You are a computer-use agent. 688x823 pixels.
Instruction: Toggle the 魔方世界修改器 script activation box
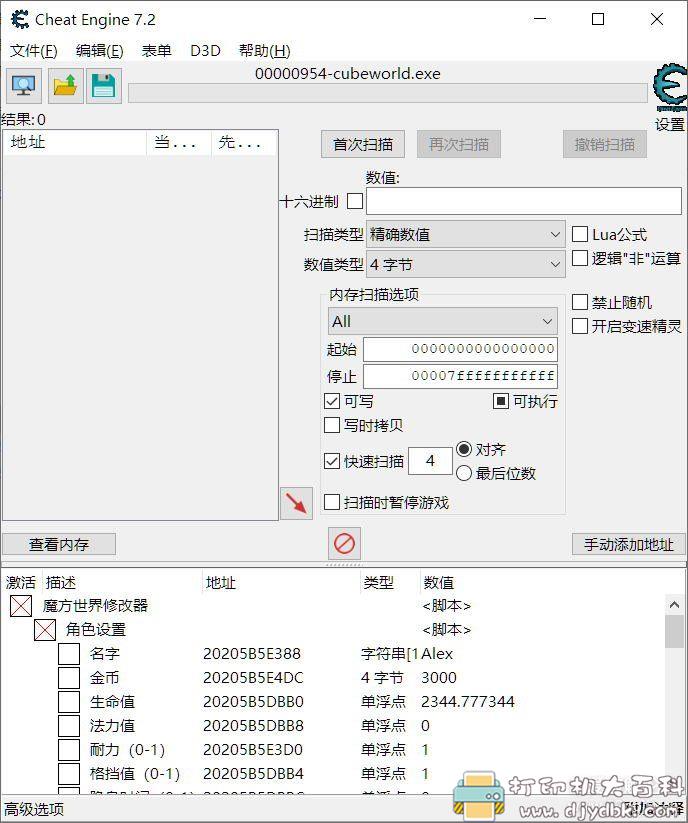(x=21, y=606)
